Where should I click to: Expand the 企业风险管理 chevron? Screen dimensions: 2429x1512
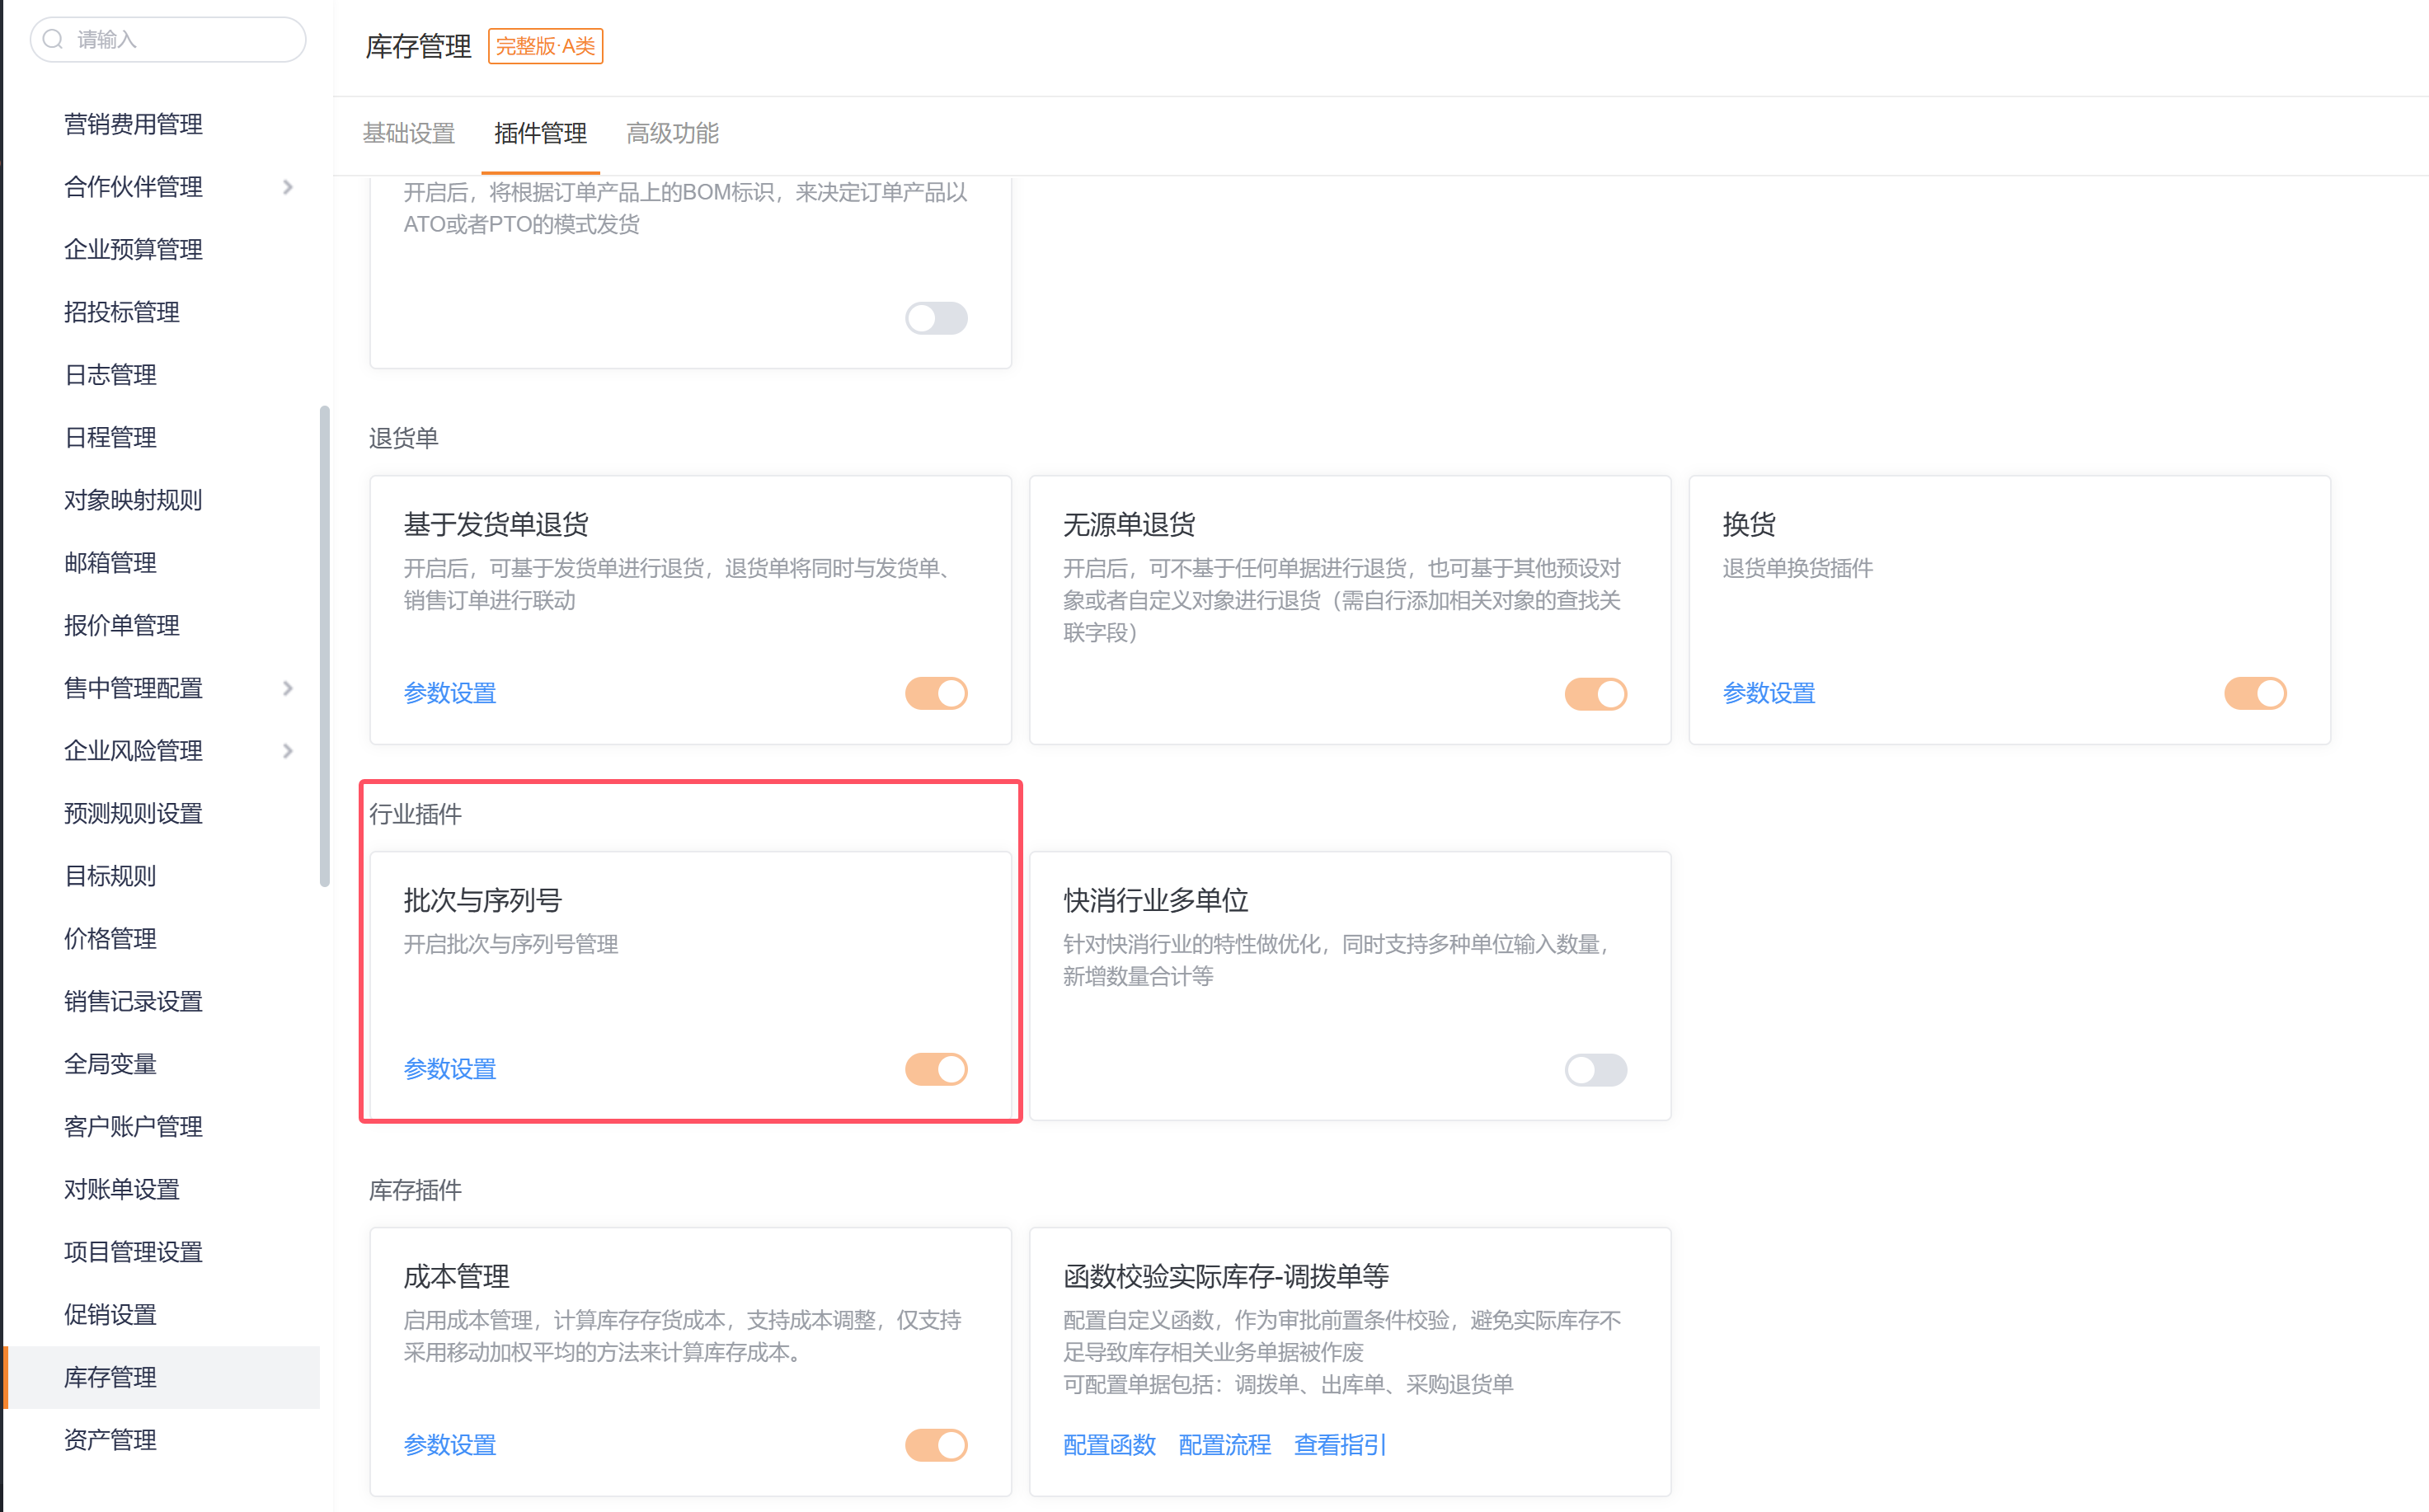288,751
